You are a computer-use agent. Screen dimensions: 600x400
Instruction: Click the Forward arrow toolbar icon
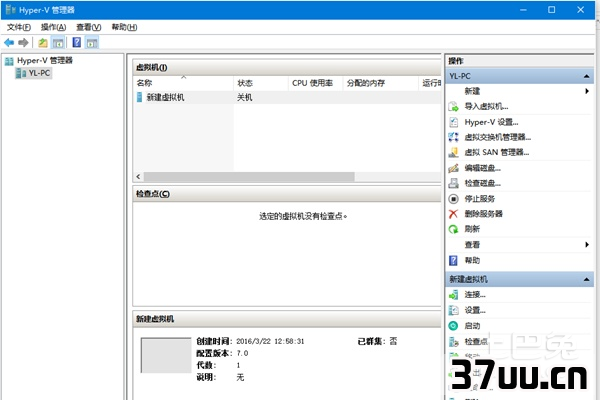coord(23,43)
